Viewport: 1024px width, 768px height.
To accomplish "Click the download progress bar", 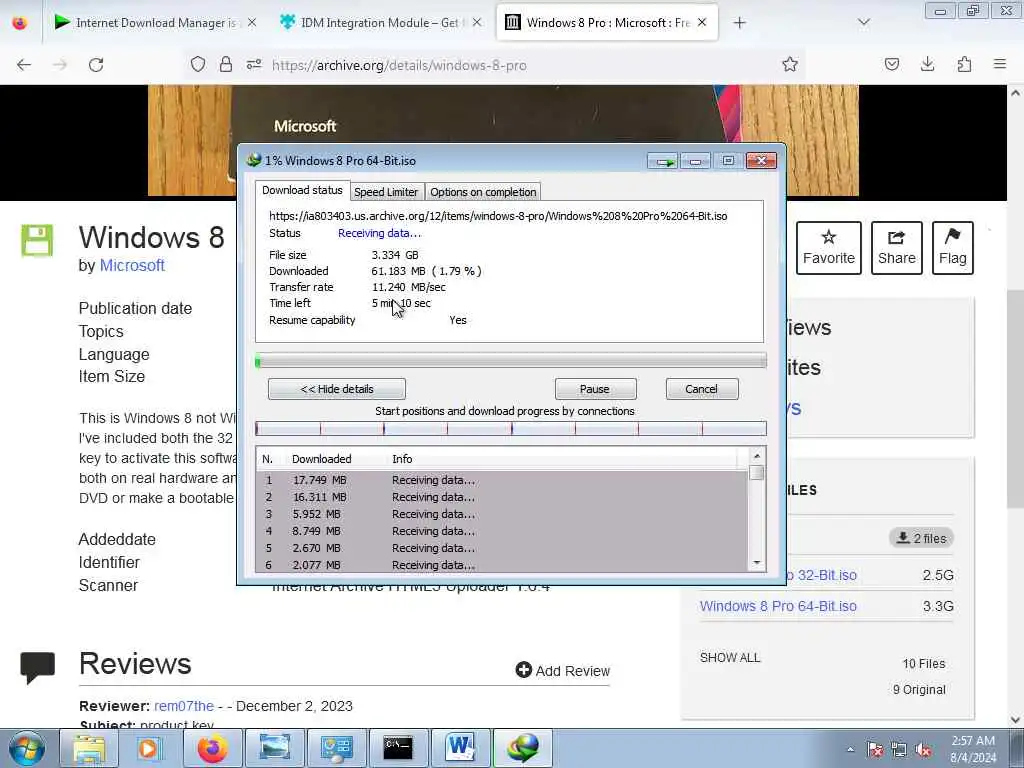I will pos(511,361).
